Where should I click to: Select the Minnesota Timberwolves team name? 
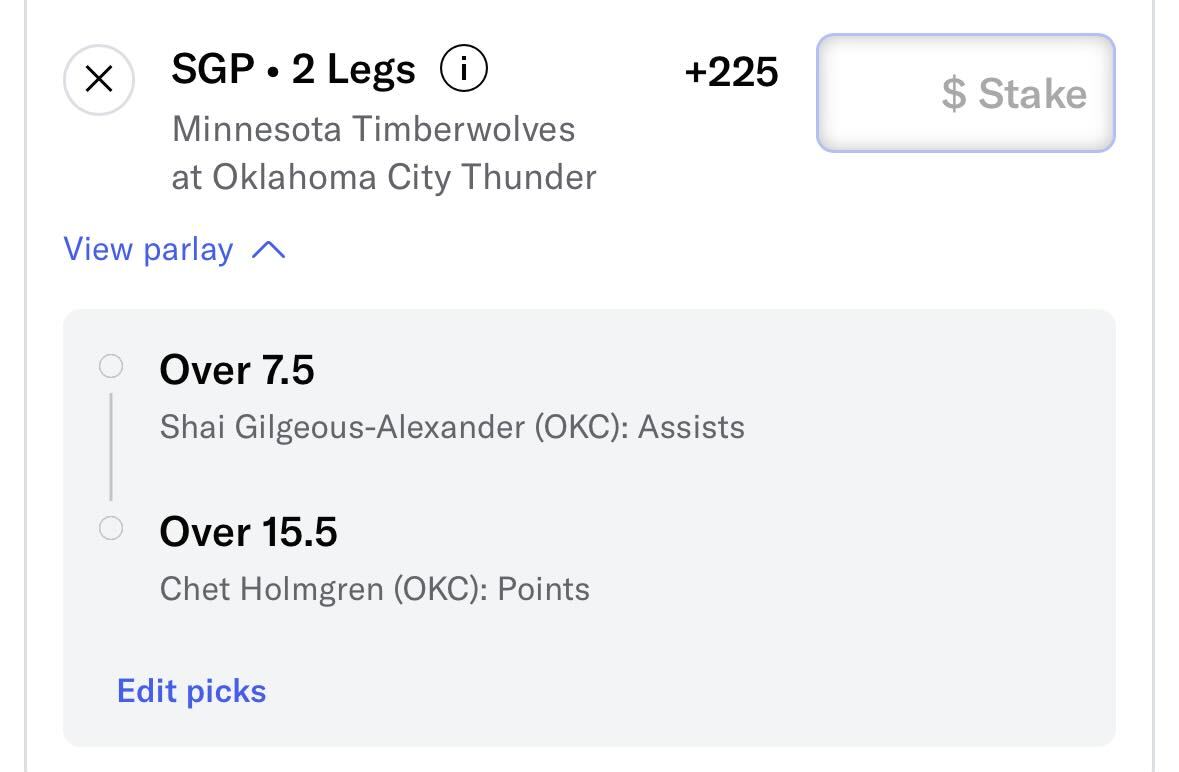374,129
